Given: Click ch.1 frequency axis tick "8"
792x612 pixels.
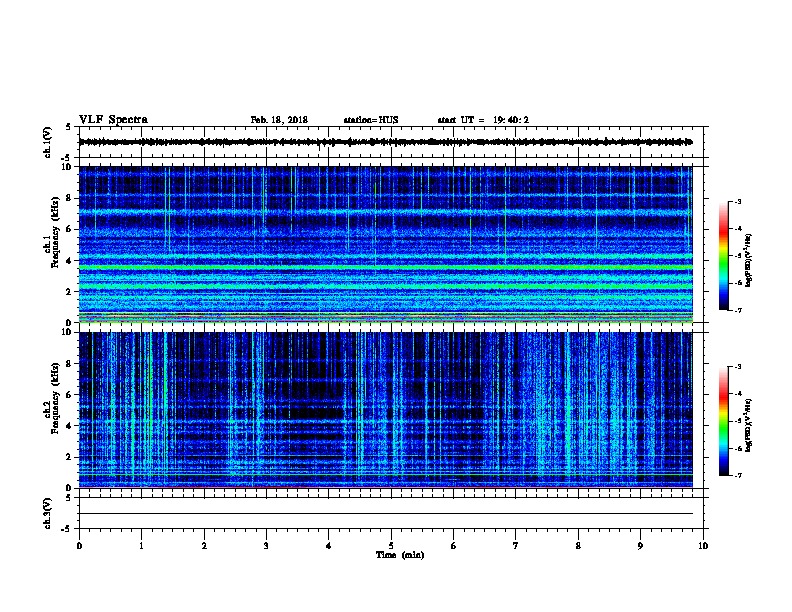Looking at the screenshot, I should coord(69,198).
